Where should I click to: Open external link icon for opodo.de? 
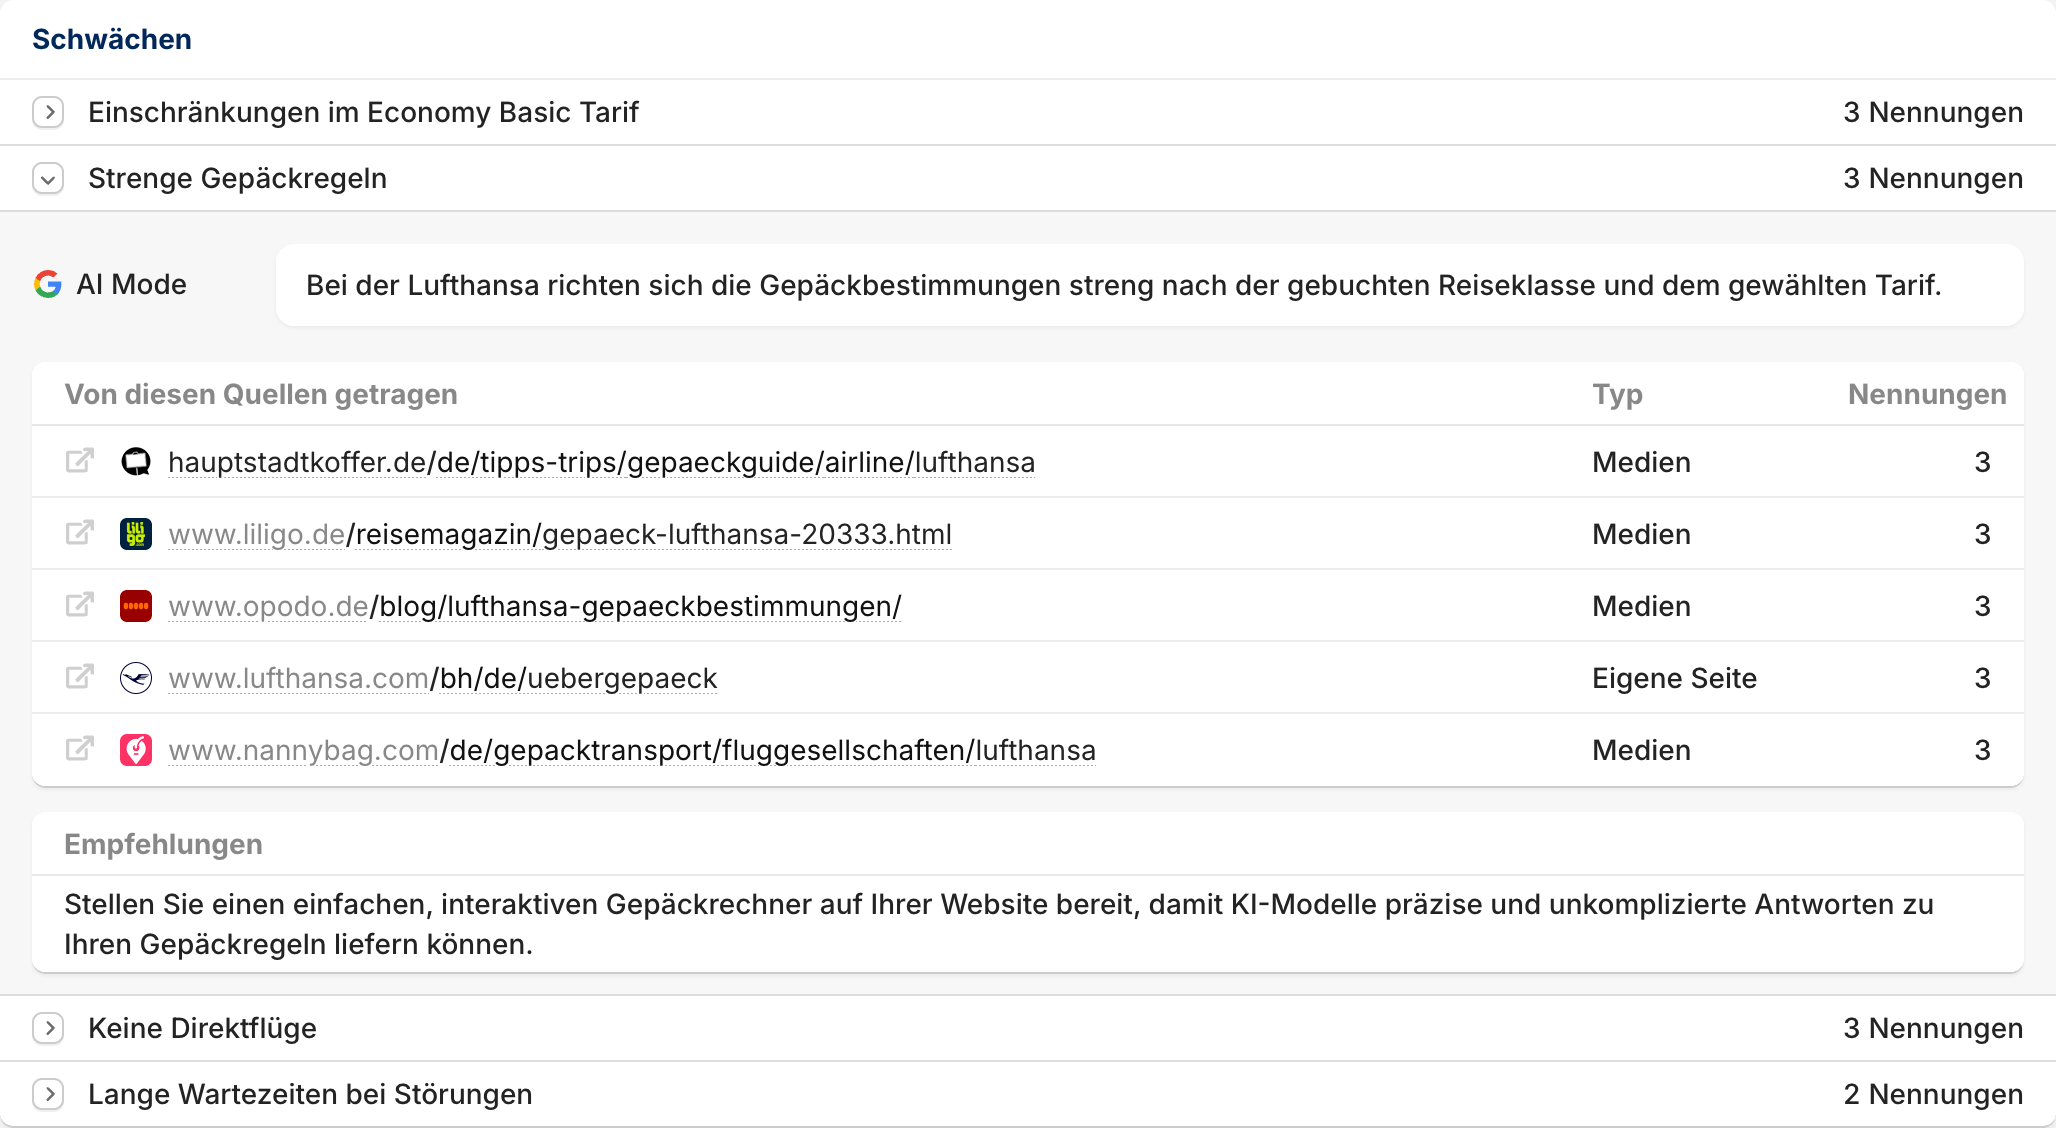(80, 605)
